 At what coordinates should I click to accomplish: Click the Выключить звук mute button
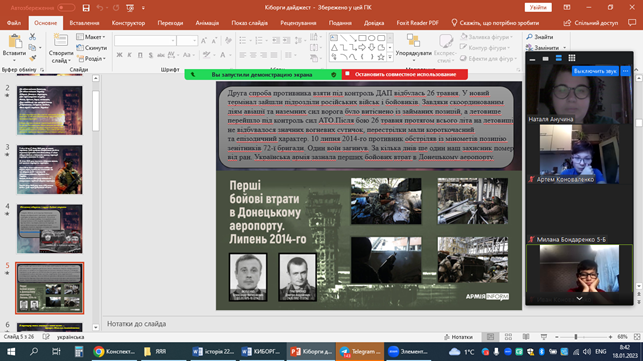point(595,71)
